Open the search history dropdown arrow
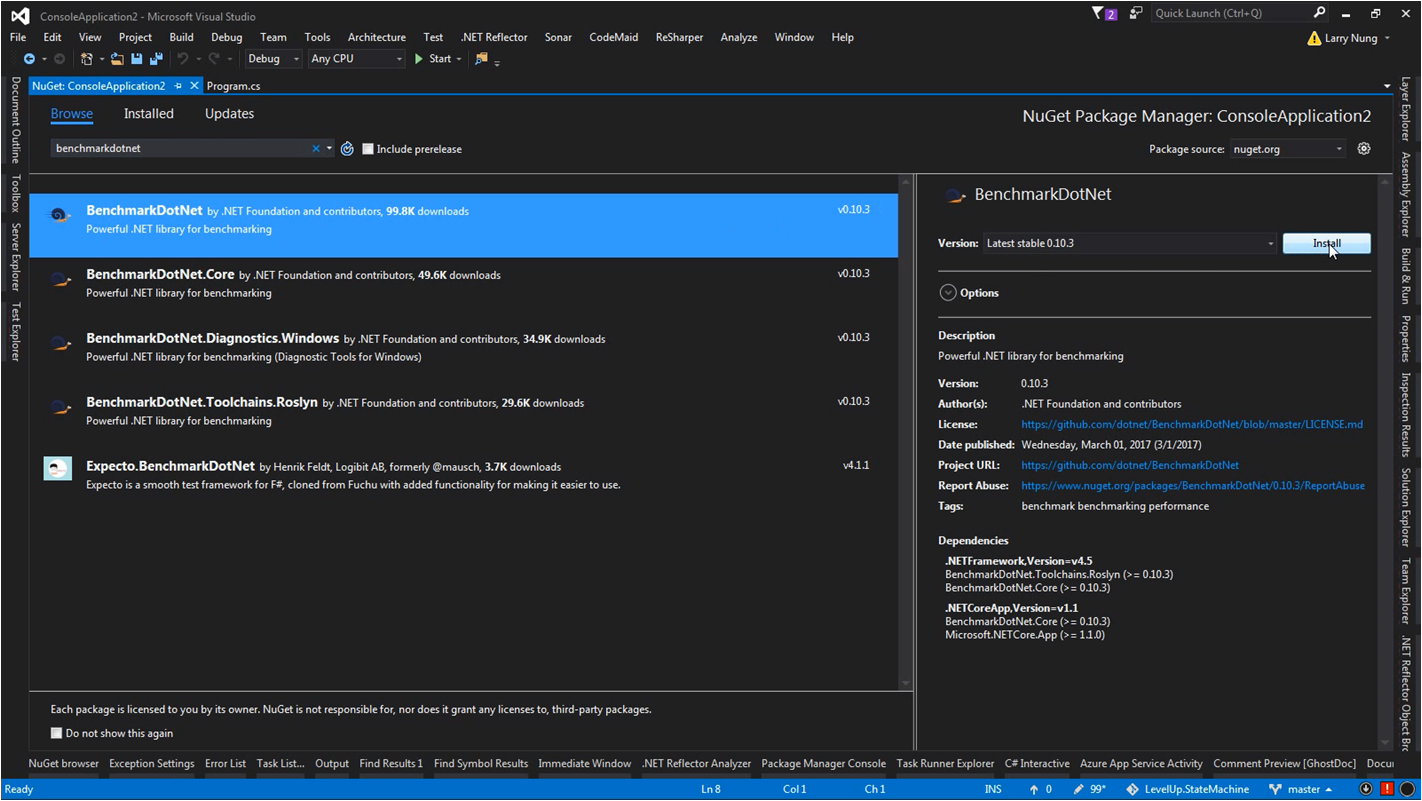 coord(329,149)
